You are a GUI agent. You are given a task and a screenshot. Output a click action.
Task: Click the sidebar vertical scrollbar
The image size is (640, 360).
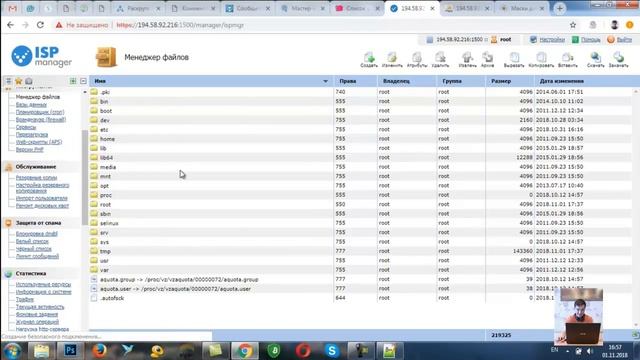tap(85, 178)
